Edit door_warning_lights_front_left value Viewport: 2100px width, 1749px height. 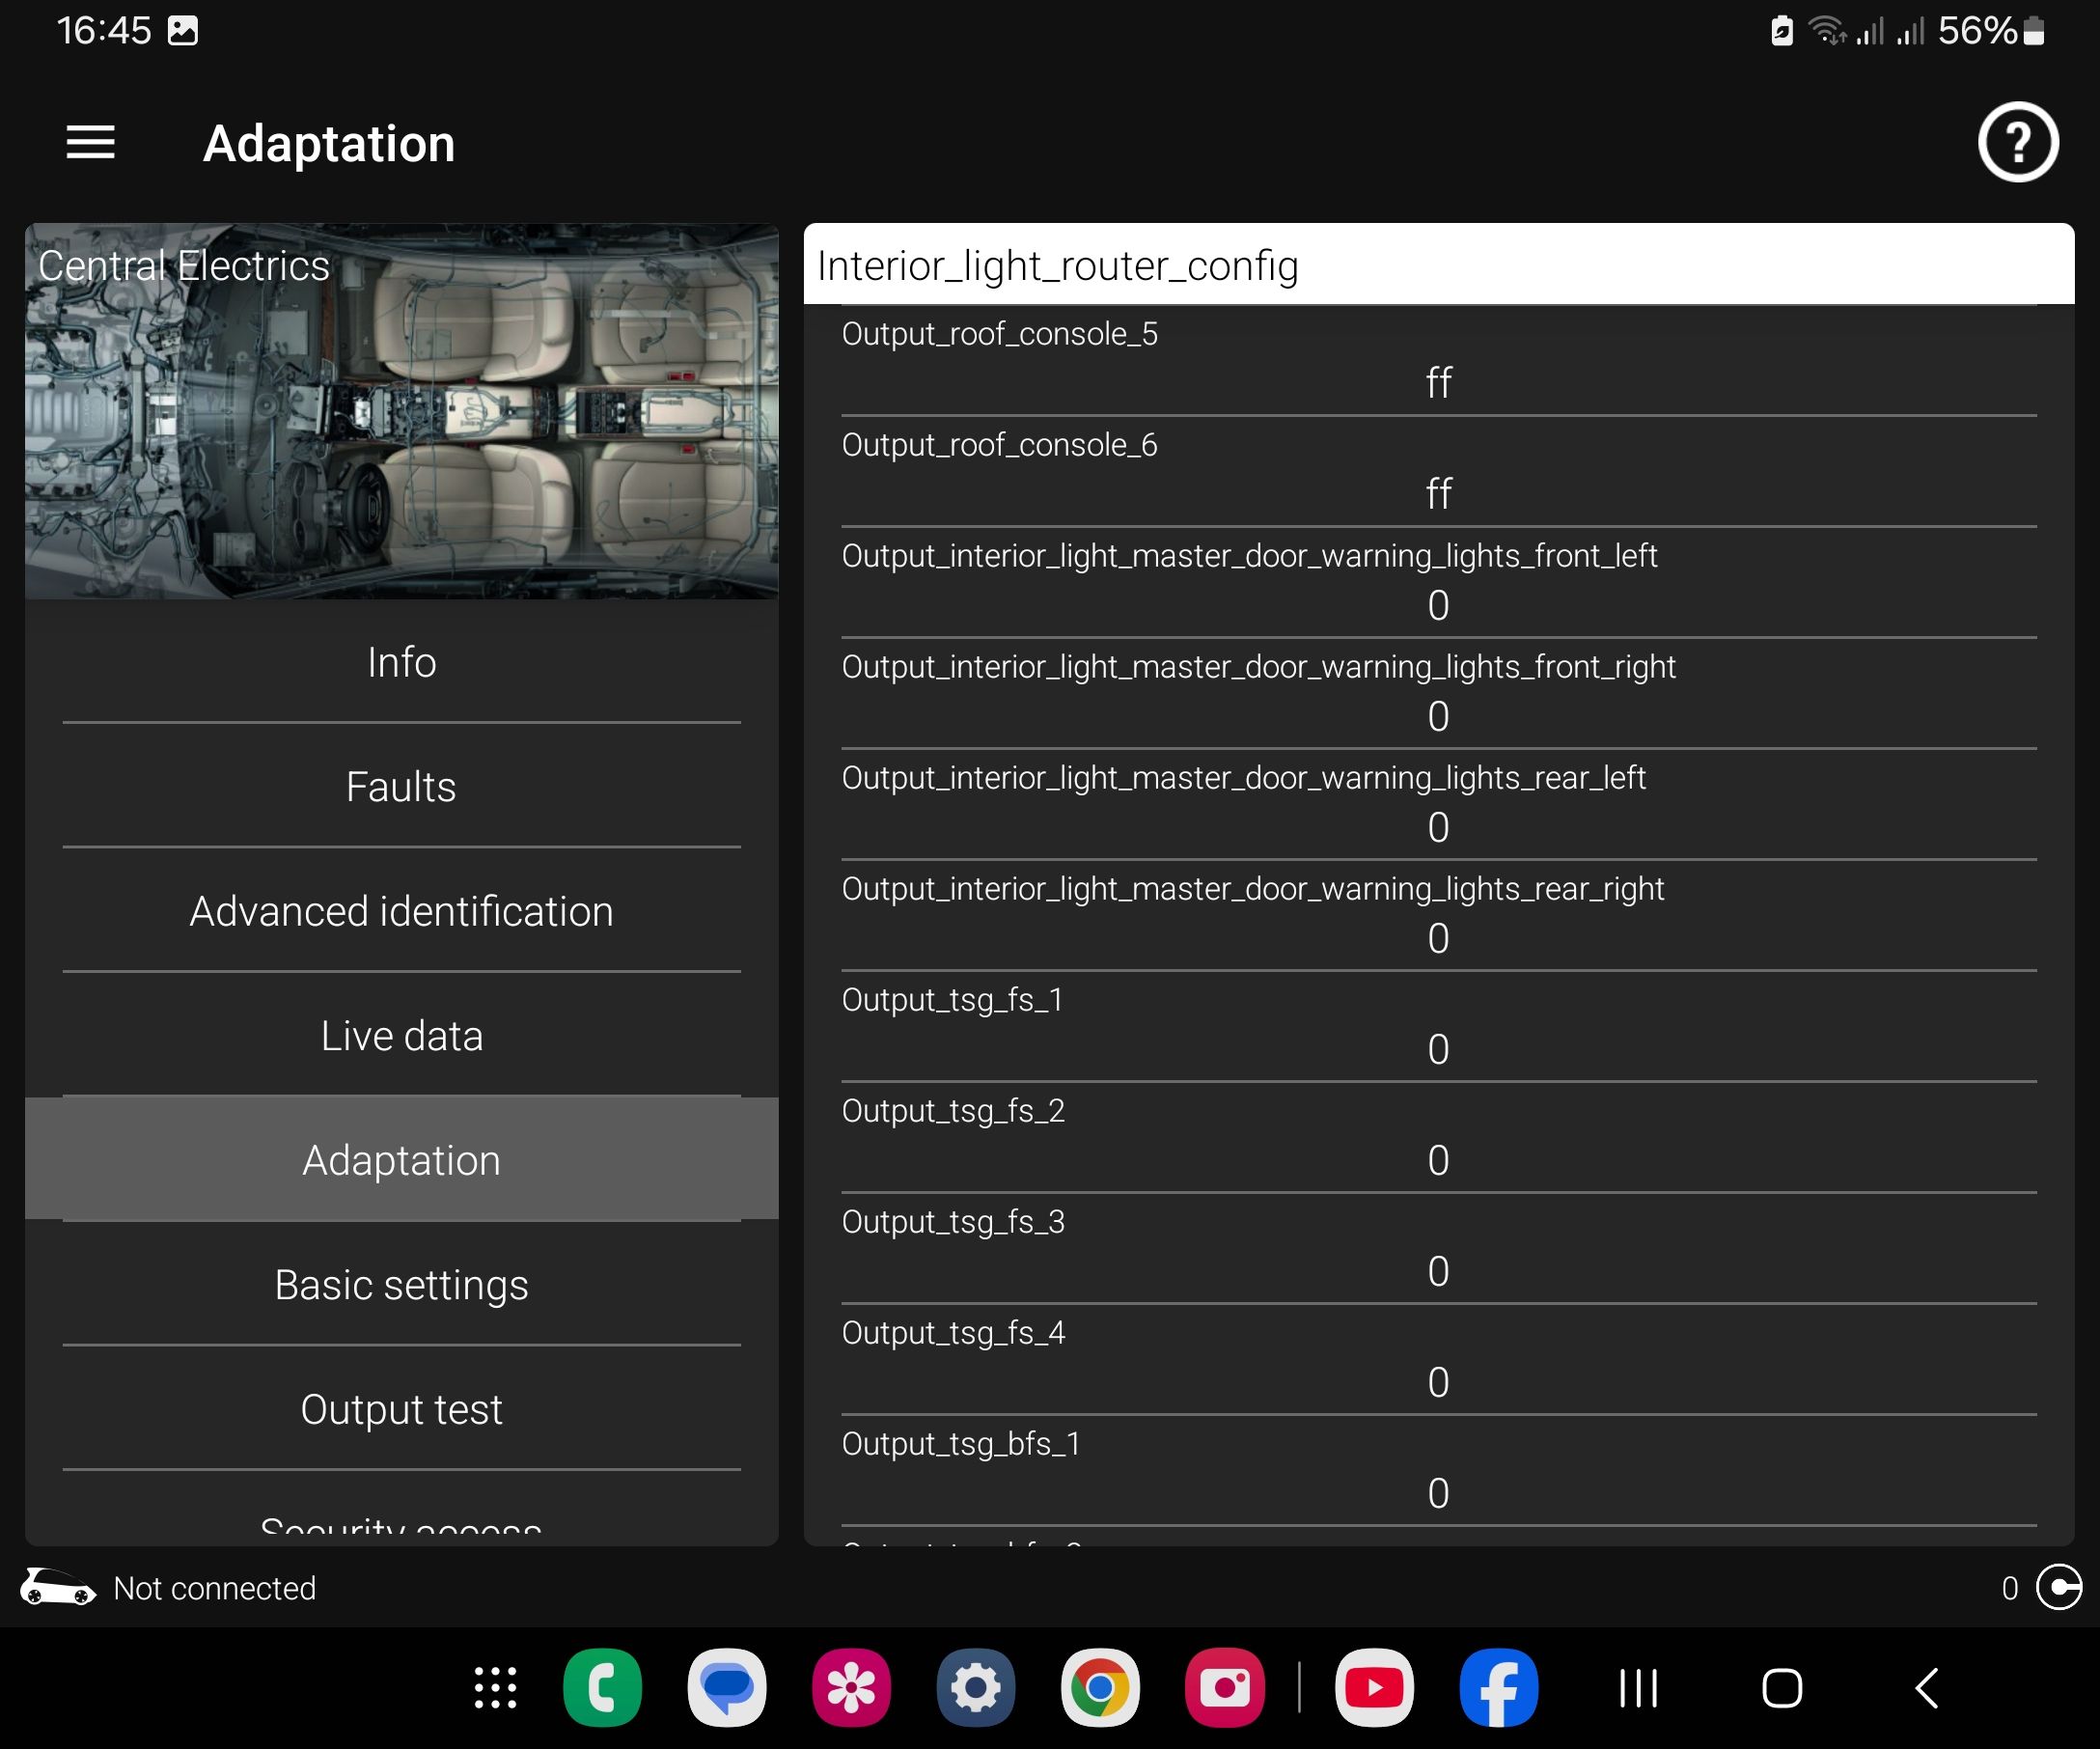[x=1438, y=605]
